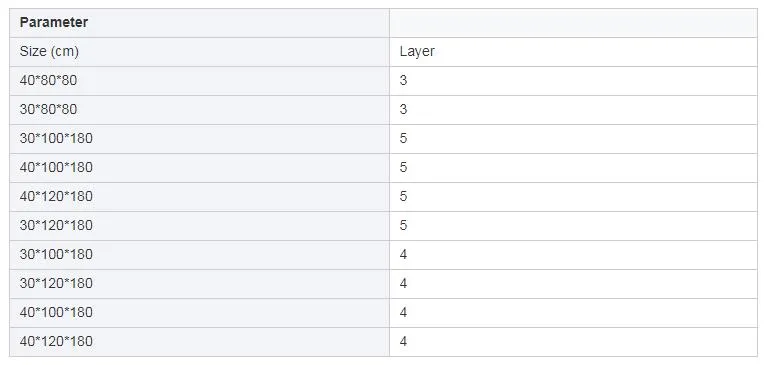The image size is (780, 365).
Task: Click the empty header cell beside Parameter
Action: tap(573, 23)
